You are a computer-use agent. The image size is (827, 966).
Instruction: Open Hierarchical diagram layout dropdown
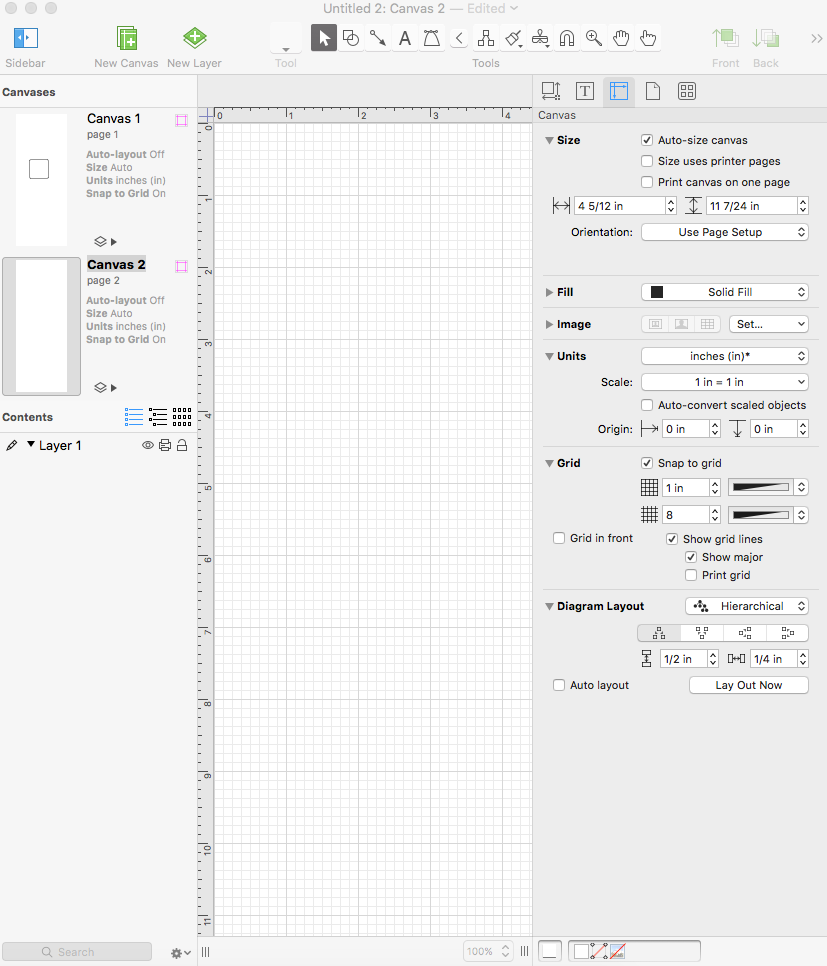[x=747, y=606]
